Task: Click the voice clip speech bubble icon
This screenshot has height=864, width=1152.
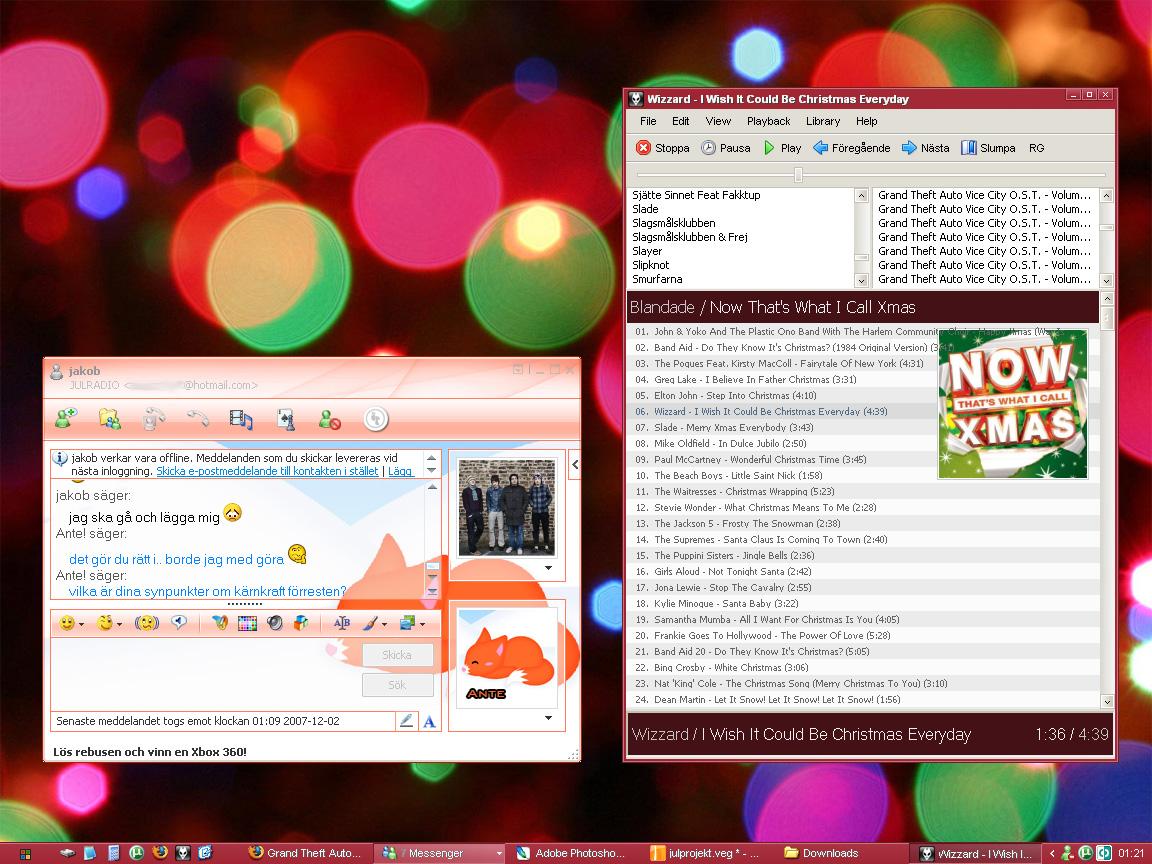Action: [x=179, y=623]
